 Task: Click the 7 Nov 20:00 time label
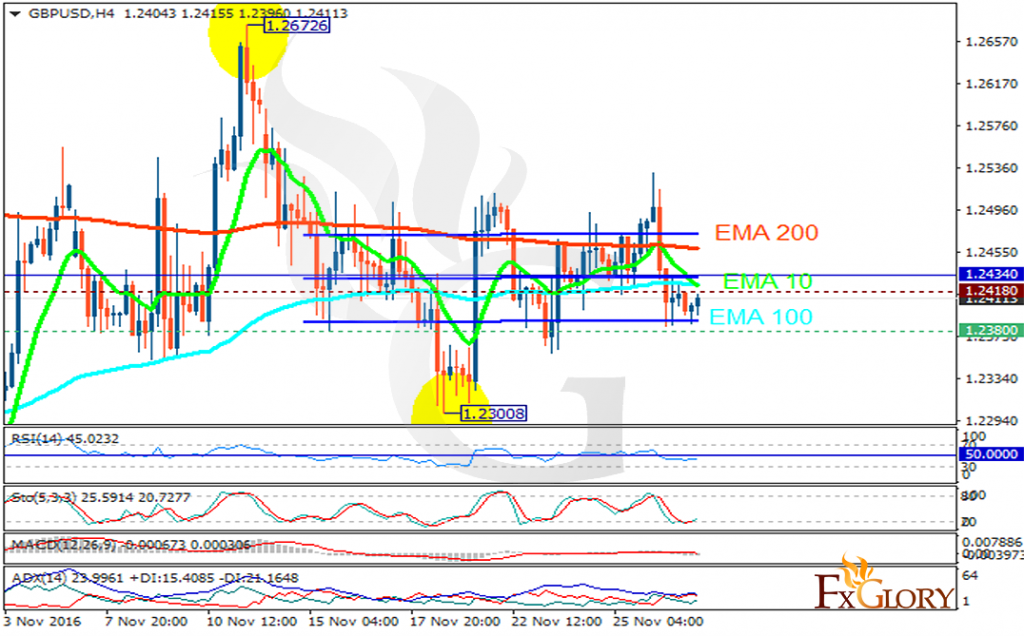[146, 621]
